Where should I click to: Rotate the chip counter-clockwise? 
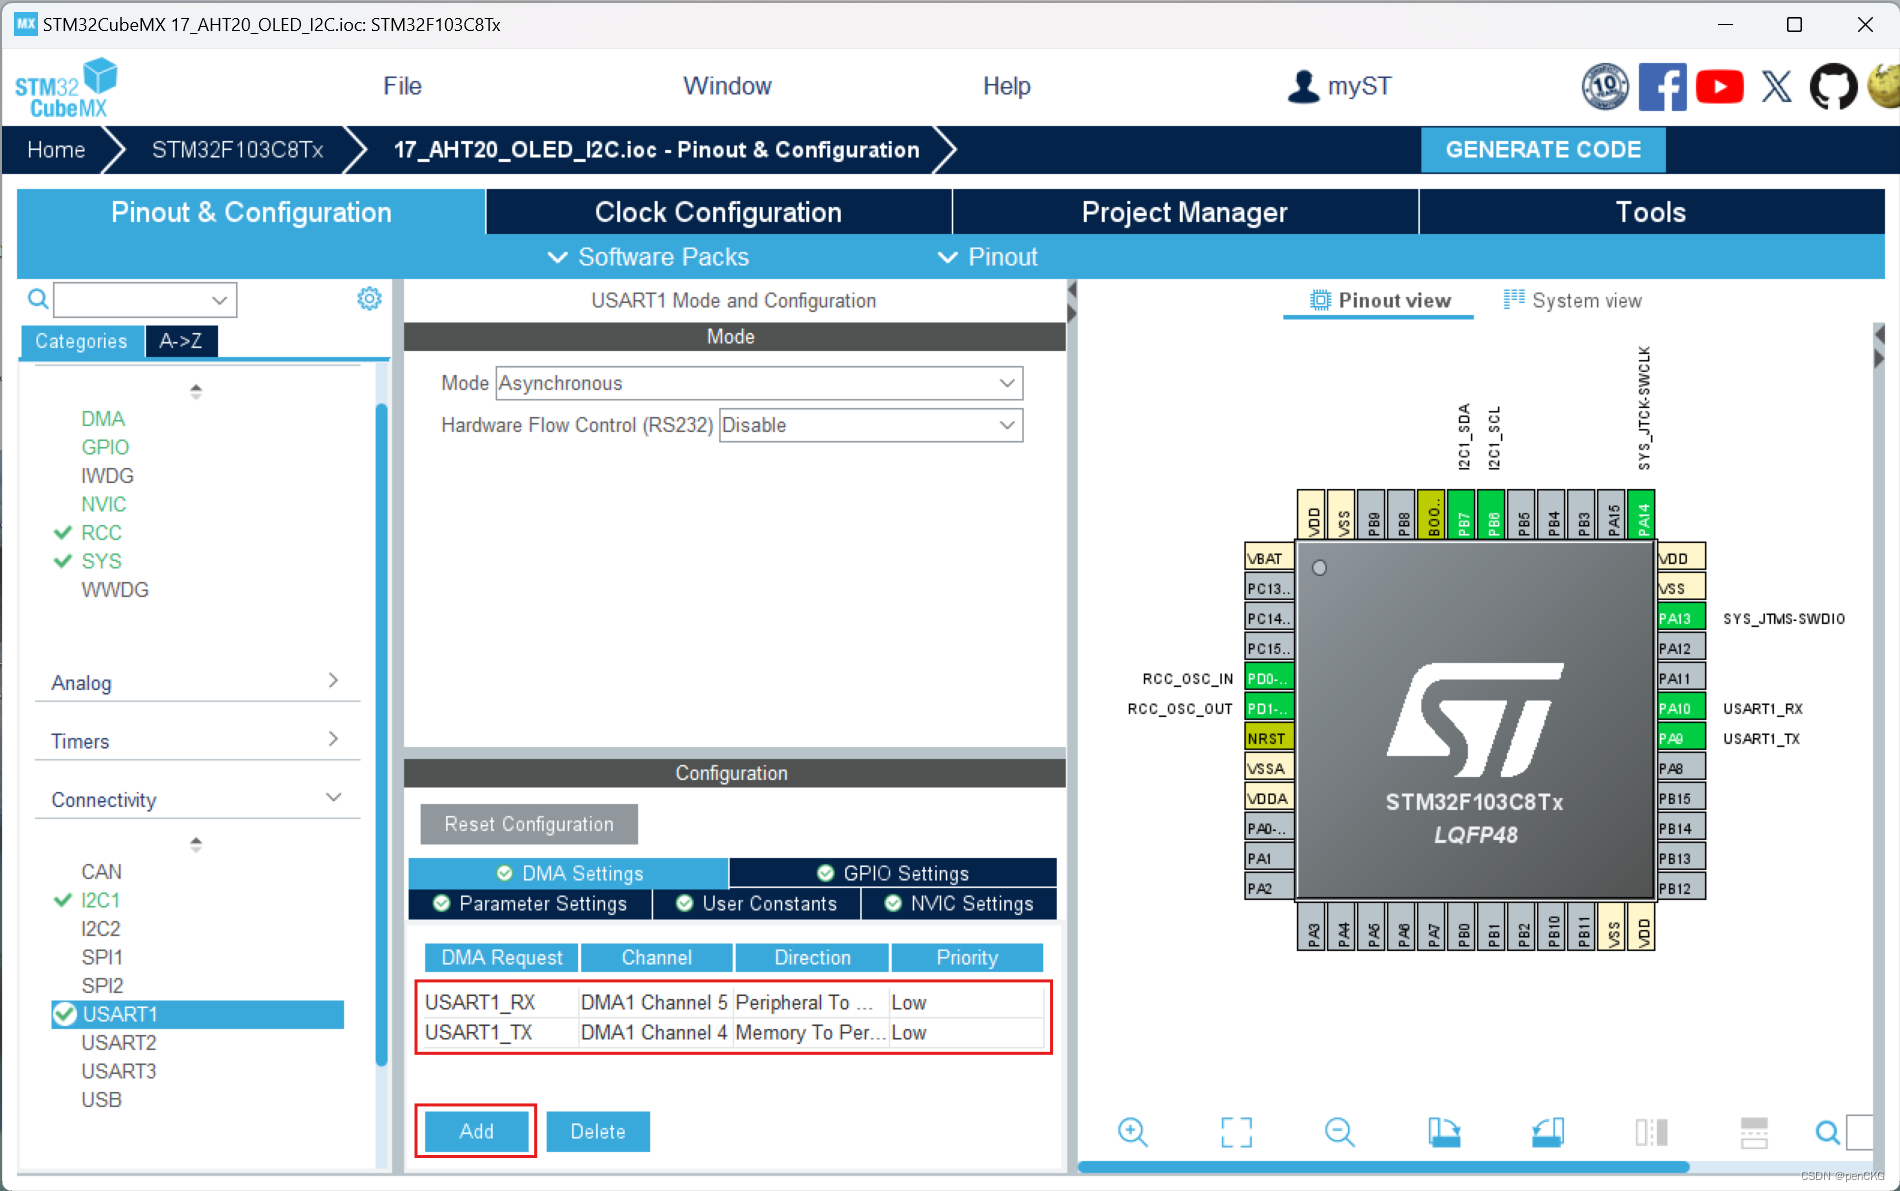1547,1132
